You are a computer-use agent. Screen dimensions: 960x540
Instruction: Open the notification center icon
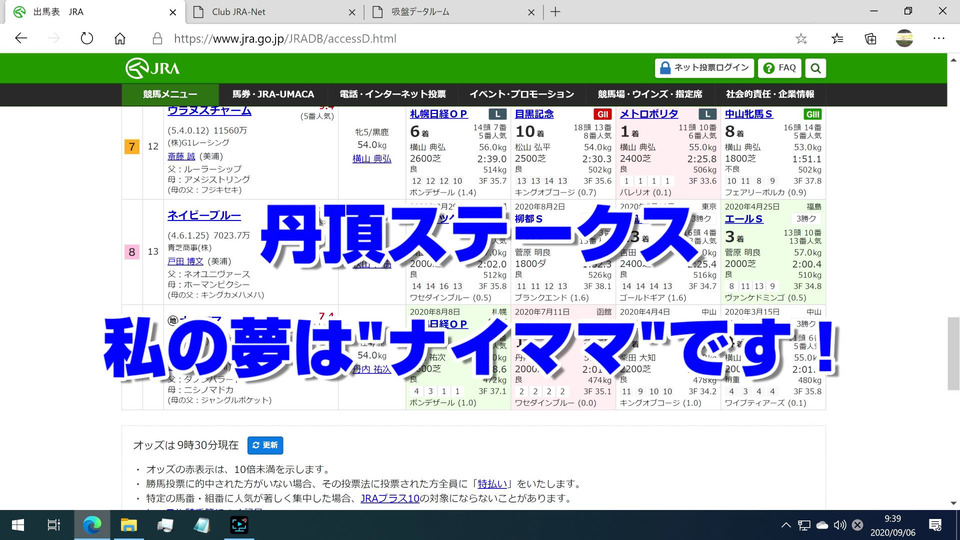tap(935, 525)
